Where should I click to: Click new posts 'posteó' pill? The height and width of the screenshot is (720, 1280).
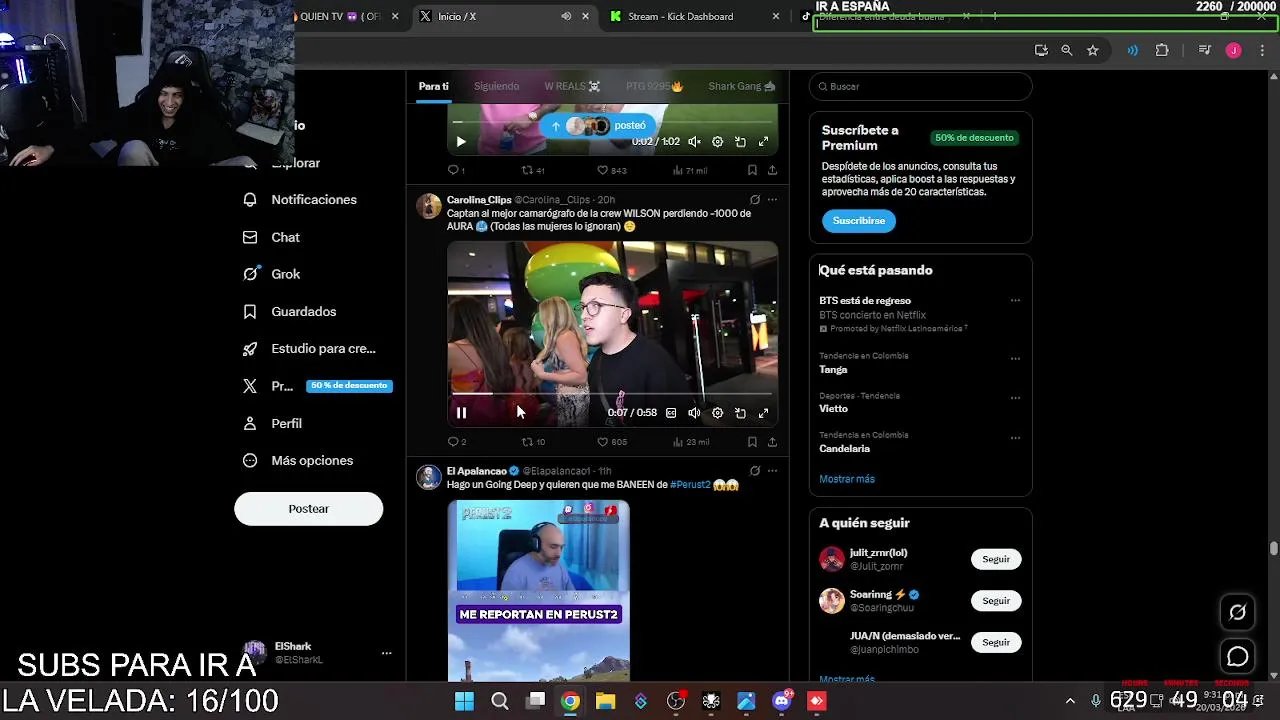pos(598,125)
